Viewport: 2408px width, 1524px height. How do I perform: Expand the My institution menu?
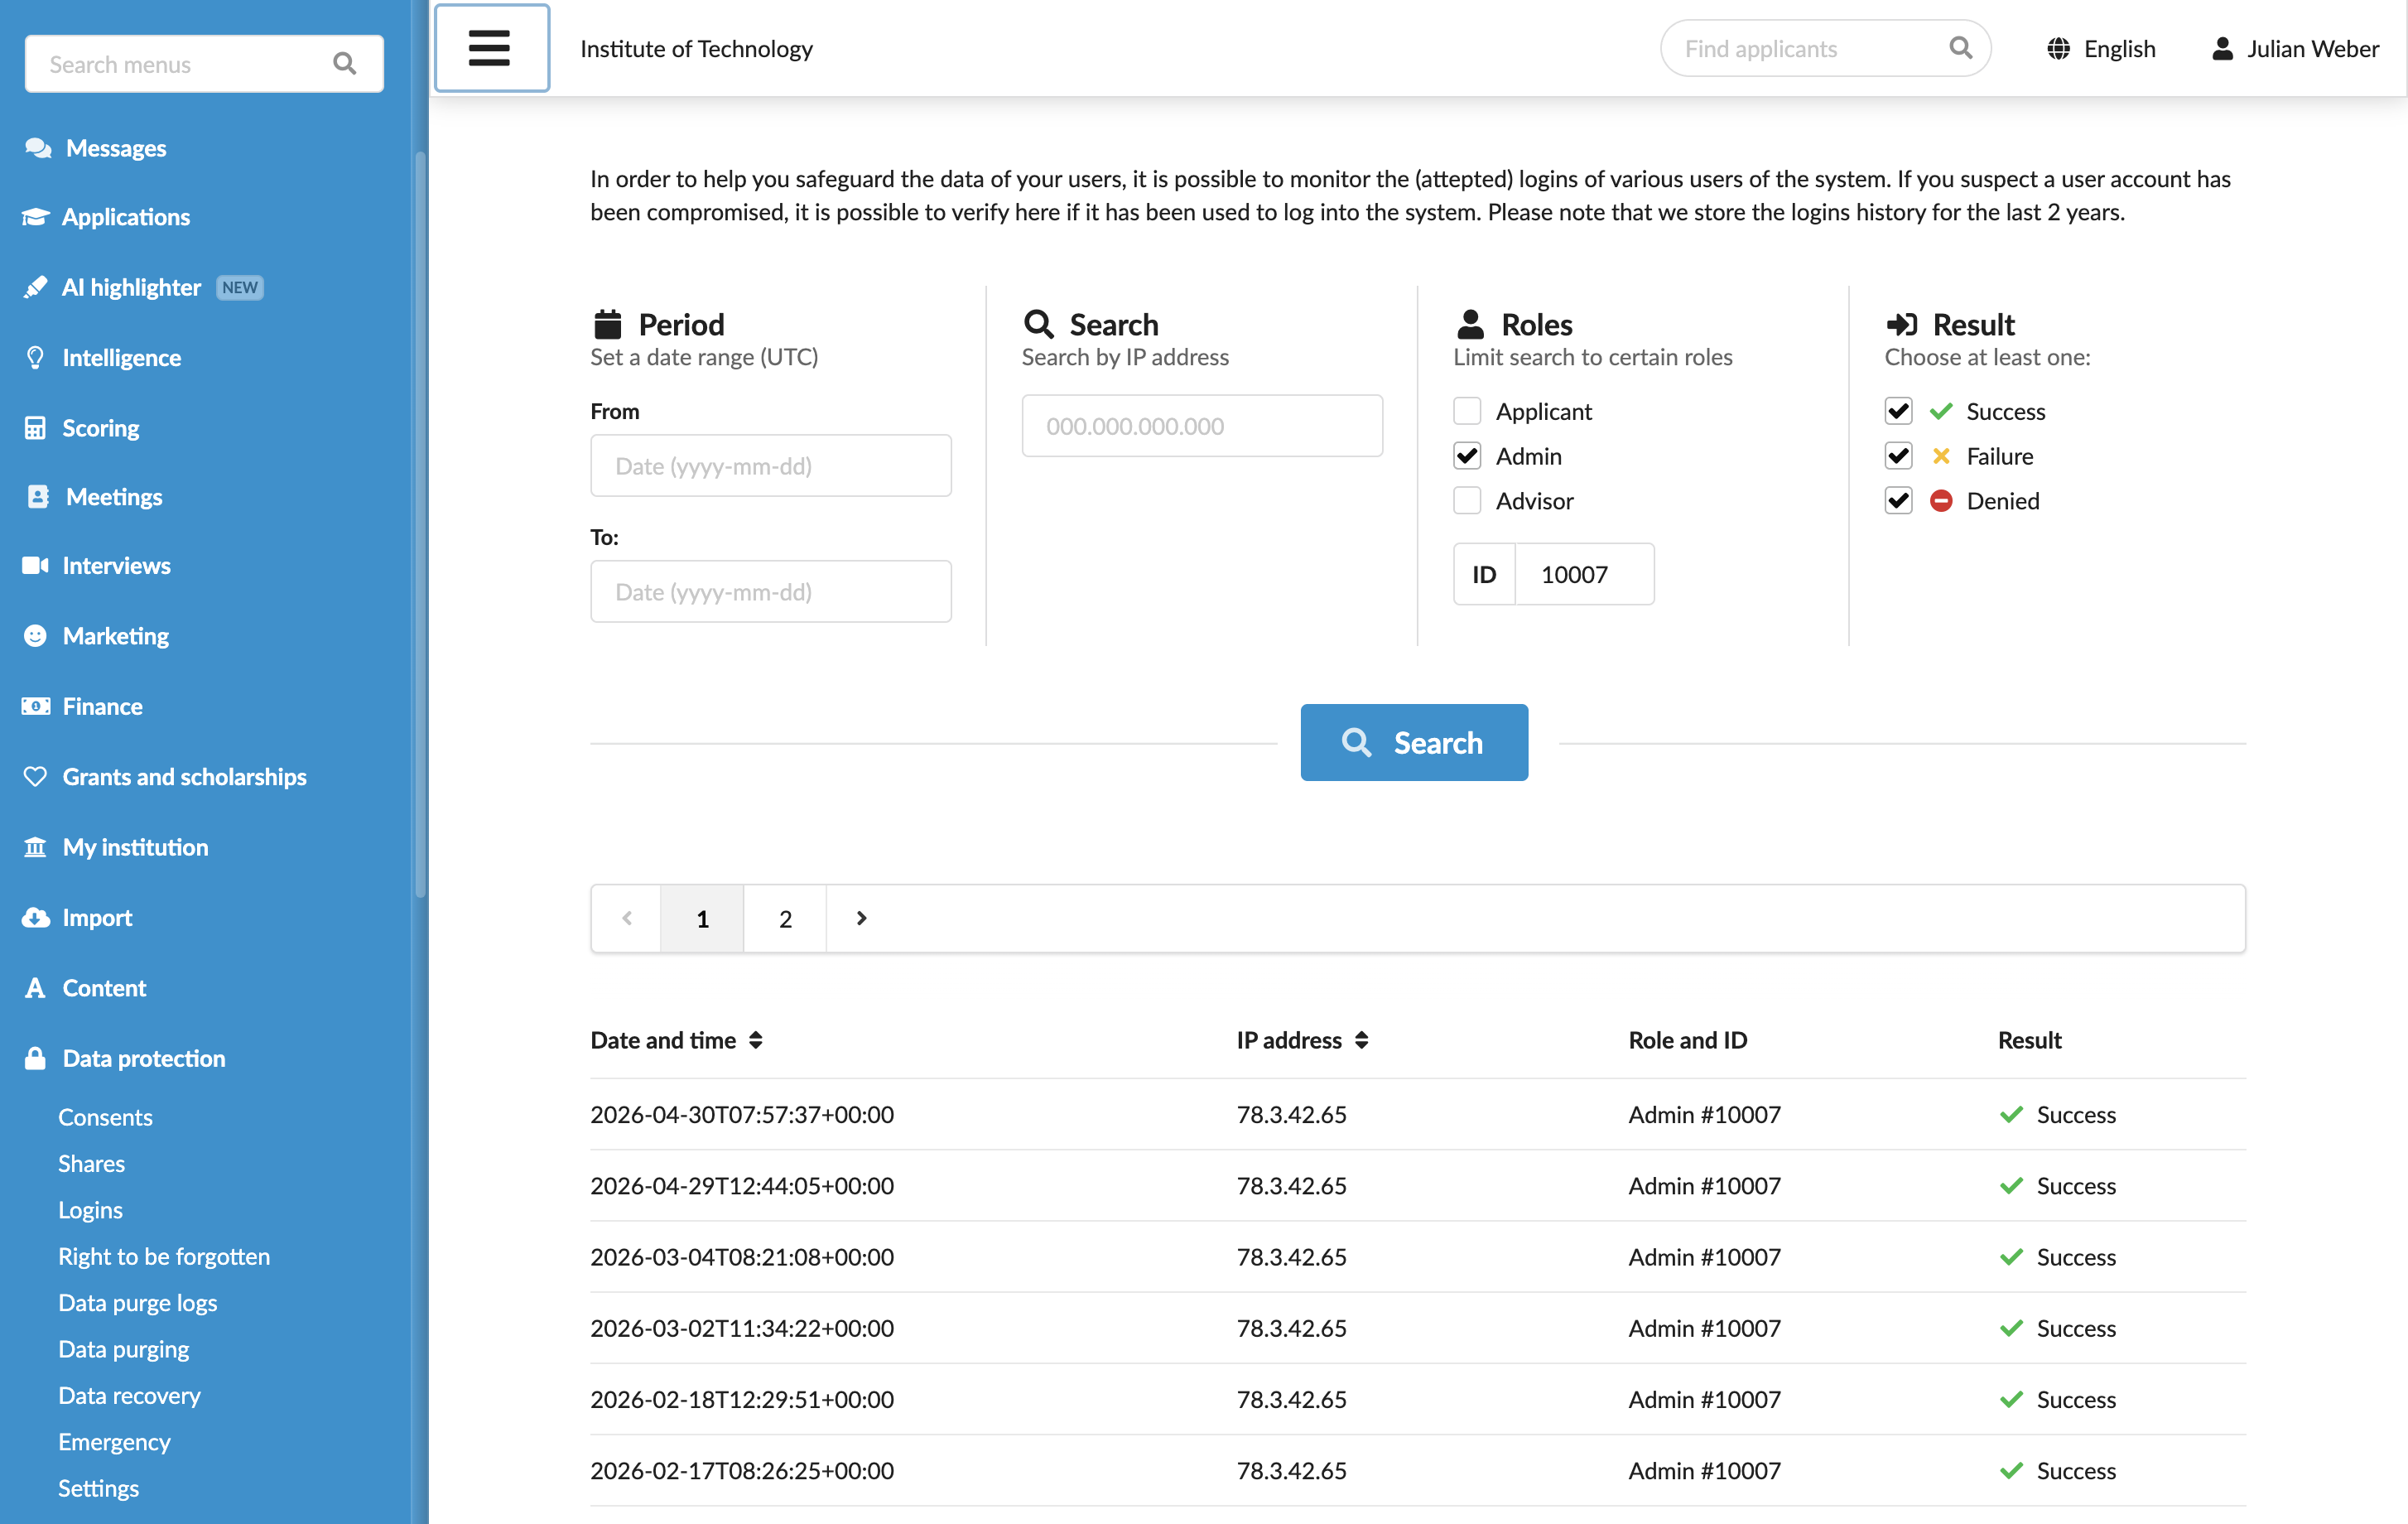pyautogui.click(x=135, y=847)
